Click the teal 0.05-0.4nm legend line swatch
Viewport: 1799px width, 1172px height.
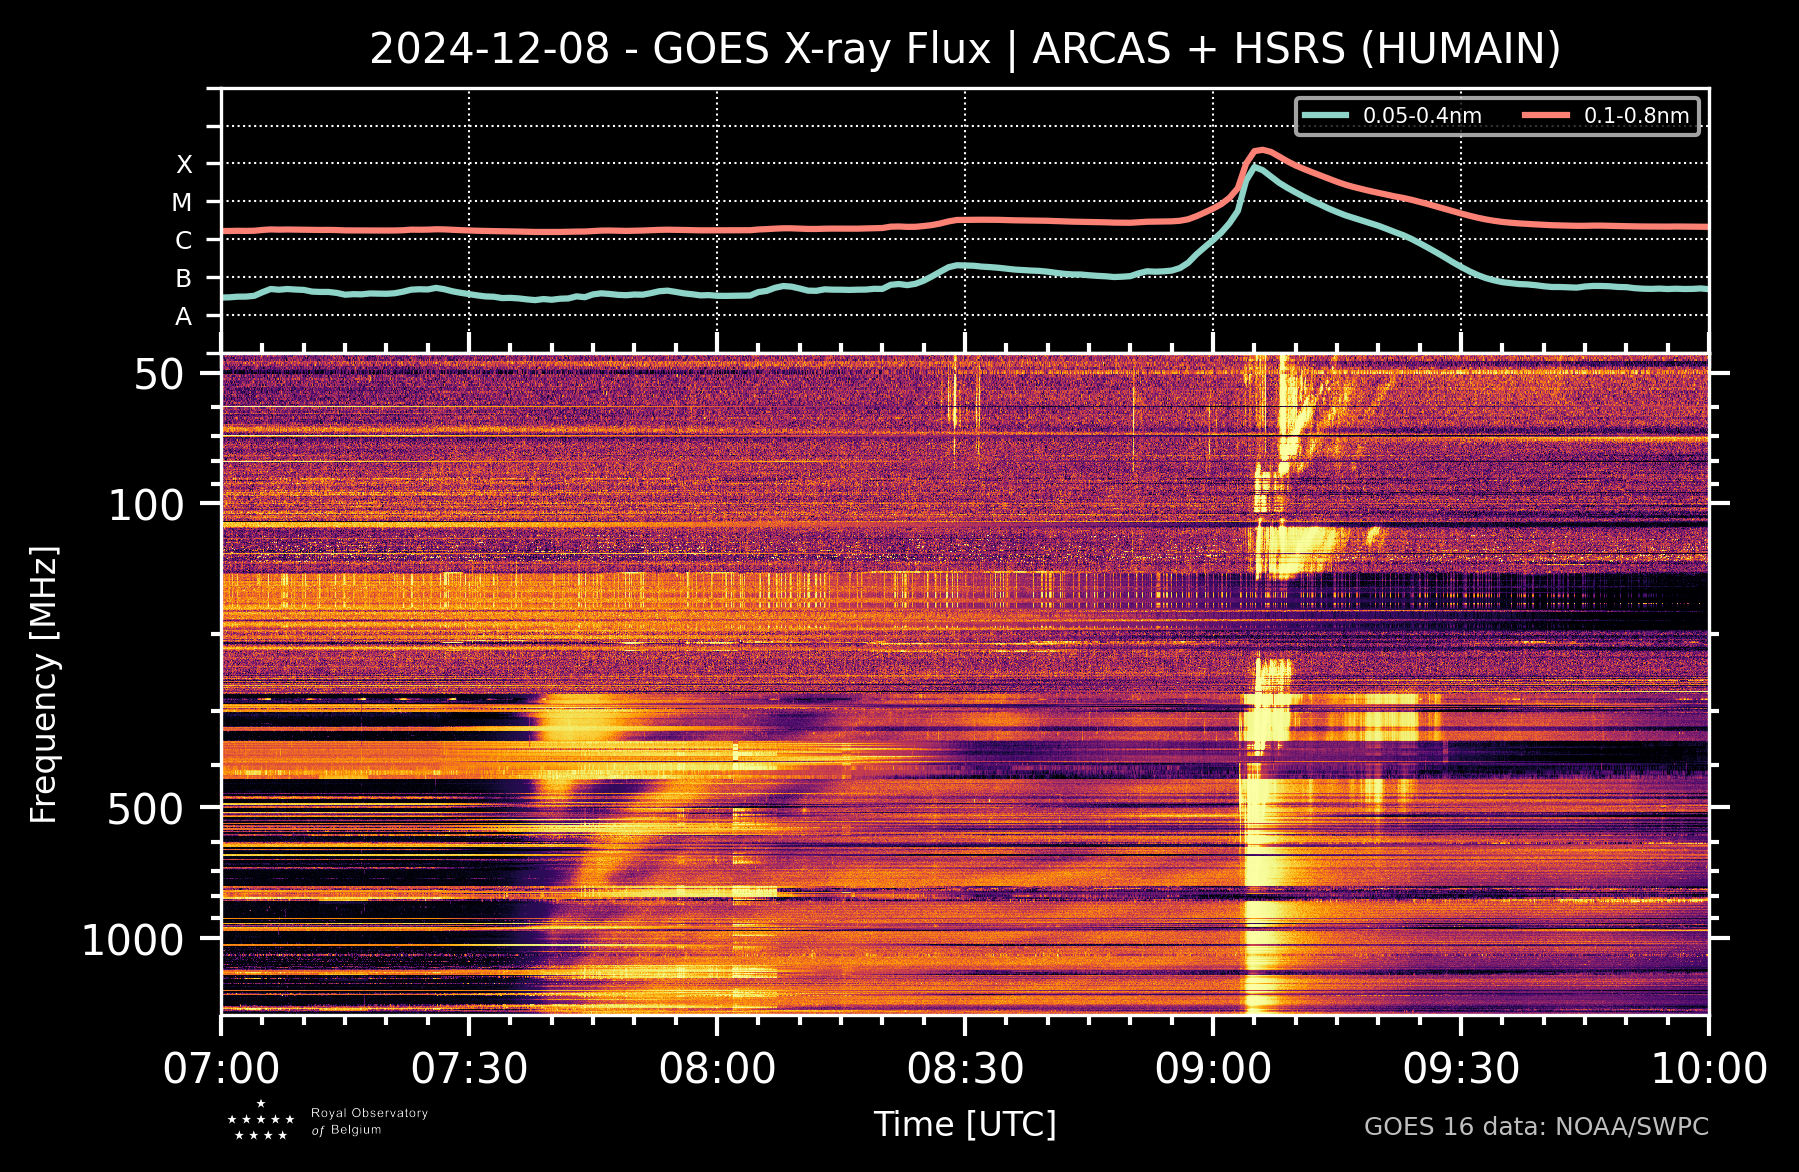click(x=1325, y=116)
